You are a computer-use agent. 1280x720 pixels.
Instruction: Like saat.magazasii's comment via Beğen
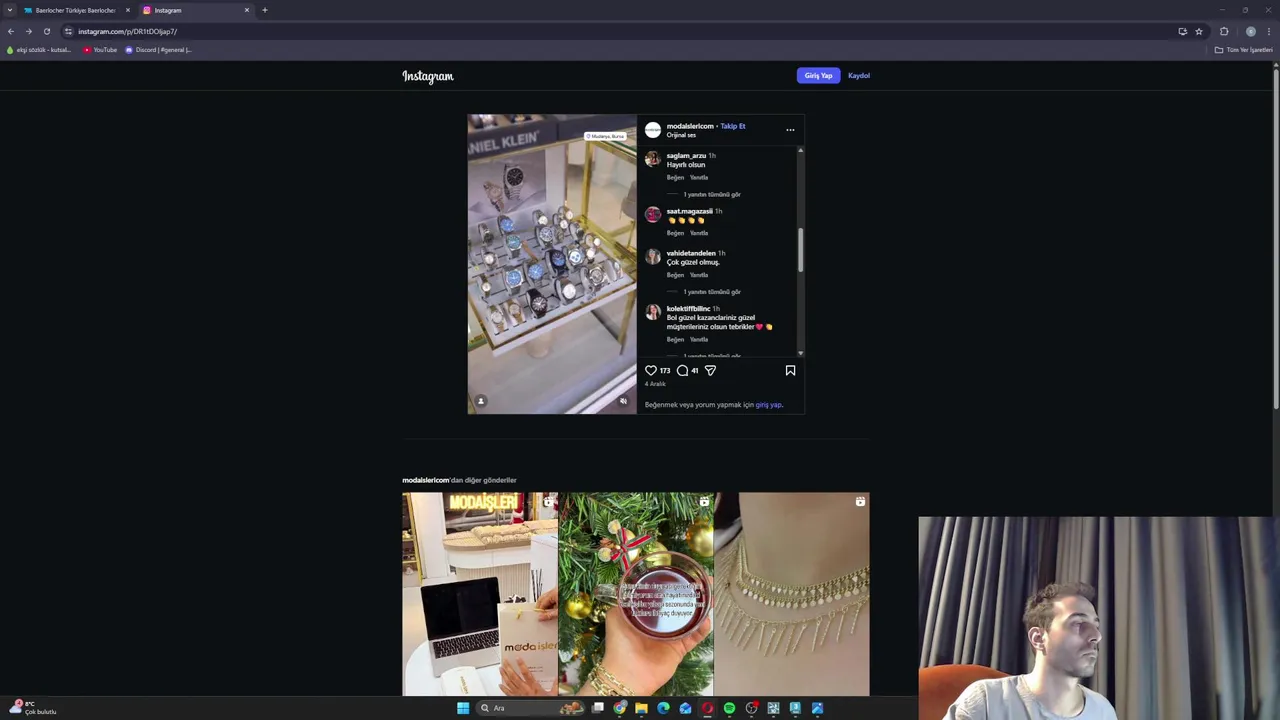[x=675, y=233]
